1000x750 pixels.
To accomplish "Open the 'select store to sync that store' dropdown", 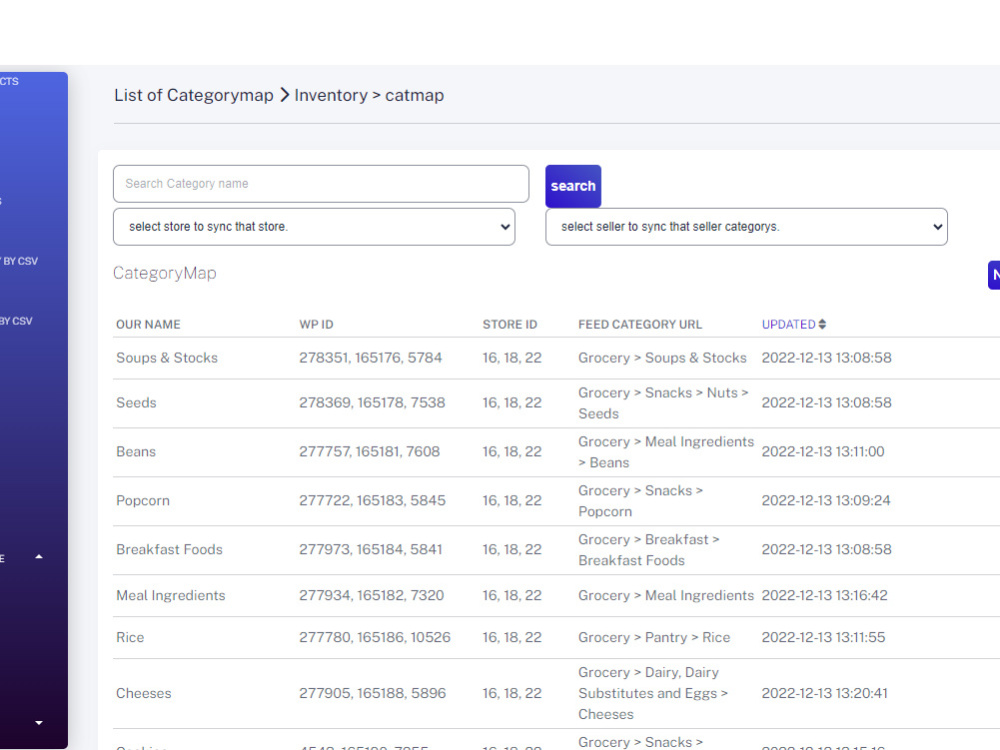I will point(314,227).
